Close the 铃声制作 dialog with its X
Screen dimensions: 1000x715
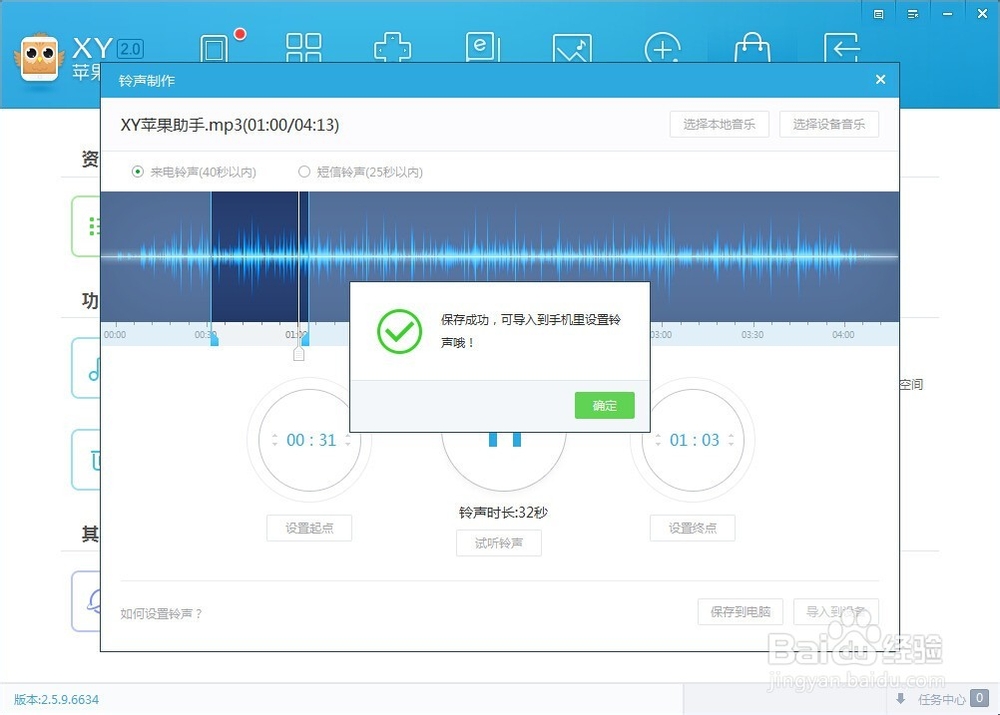point(881,80)
